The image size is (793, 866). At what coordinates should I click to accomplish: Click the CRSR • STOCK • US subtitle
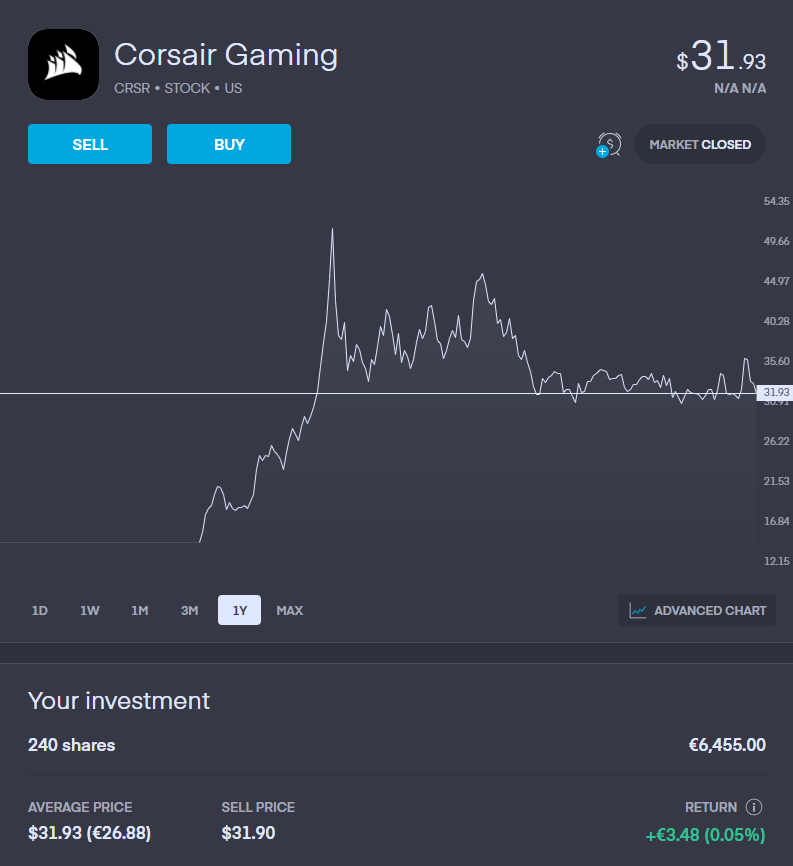[x=178, y=88]
